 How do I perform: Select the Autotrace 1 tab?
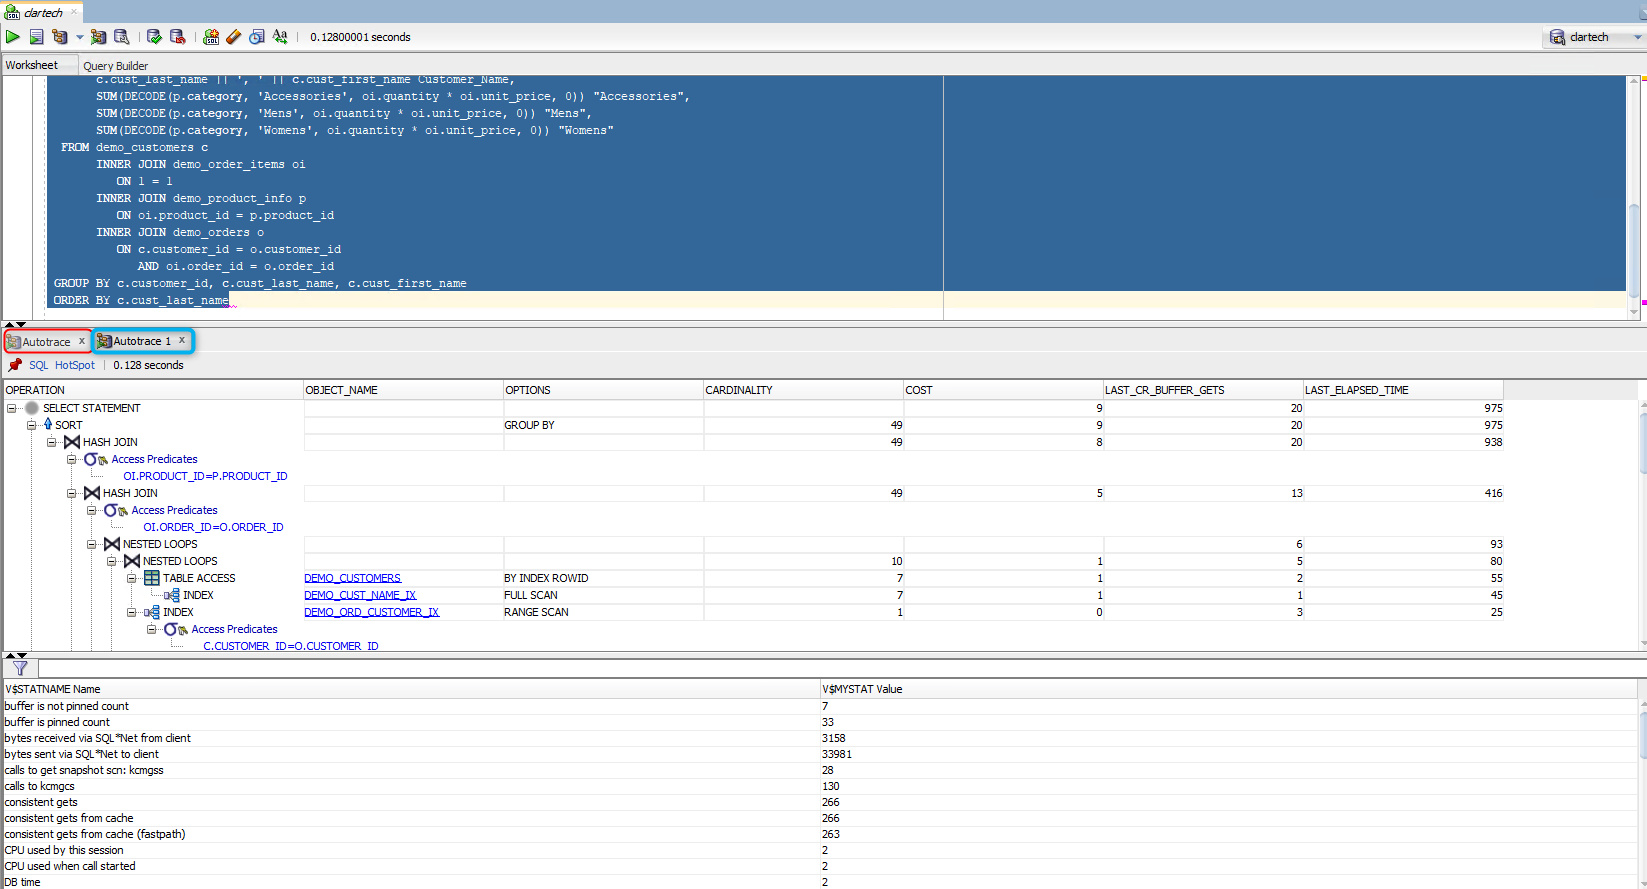pos(142,341)
